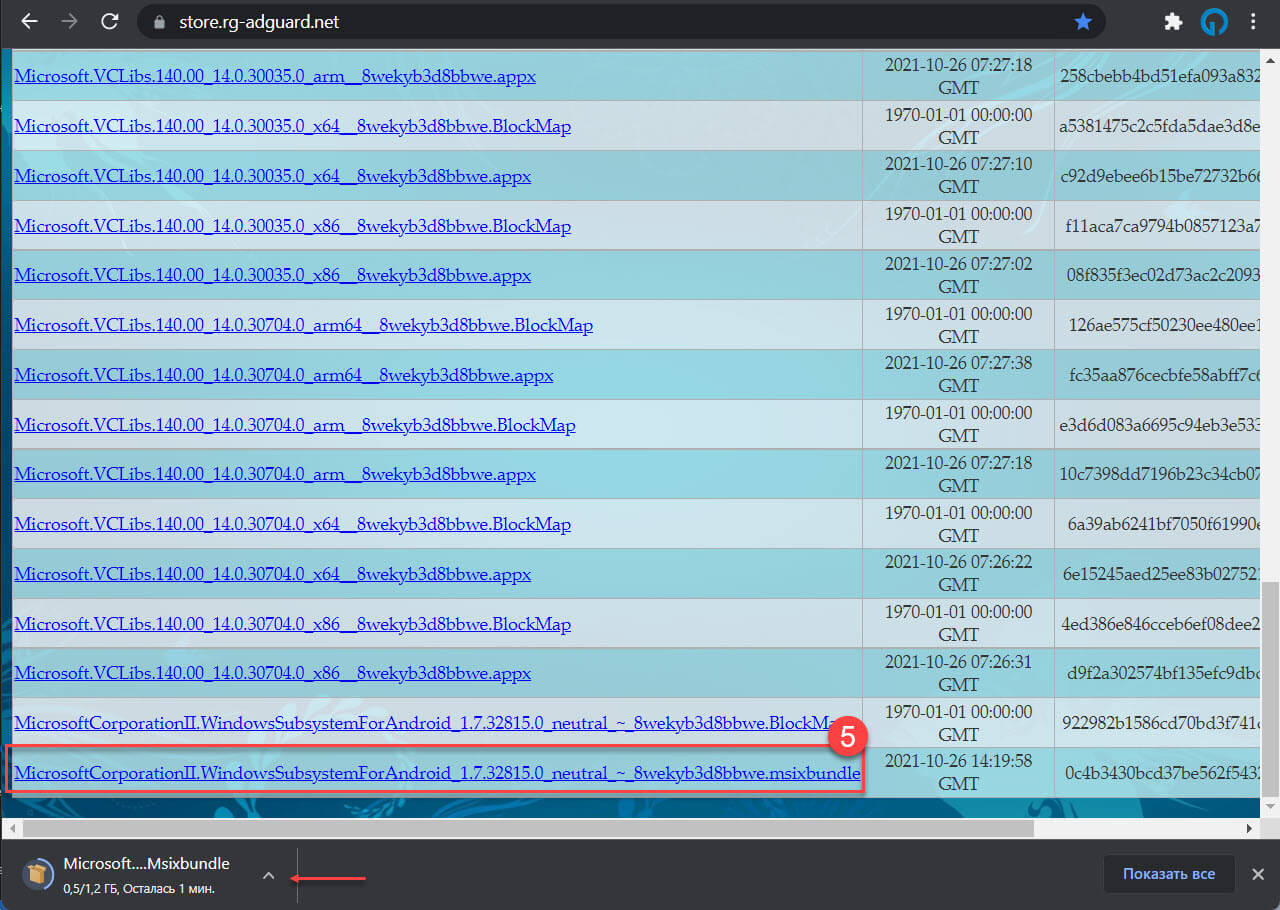This screenshot has width=1280, height=910.
Task: Select hash beginning c92d9ebee6b15be7
Action: point(1160,176)
